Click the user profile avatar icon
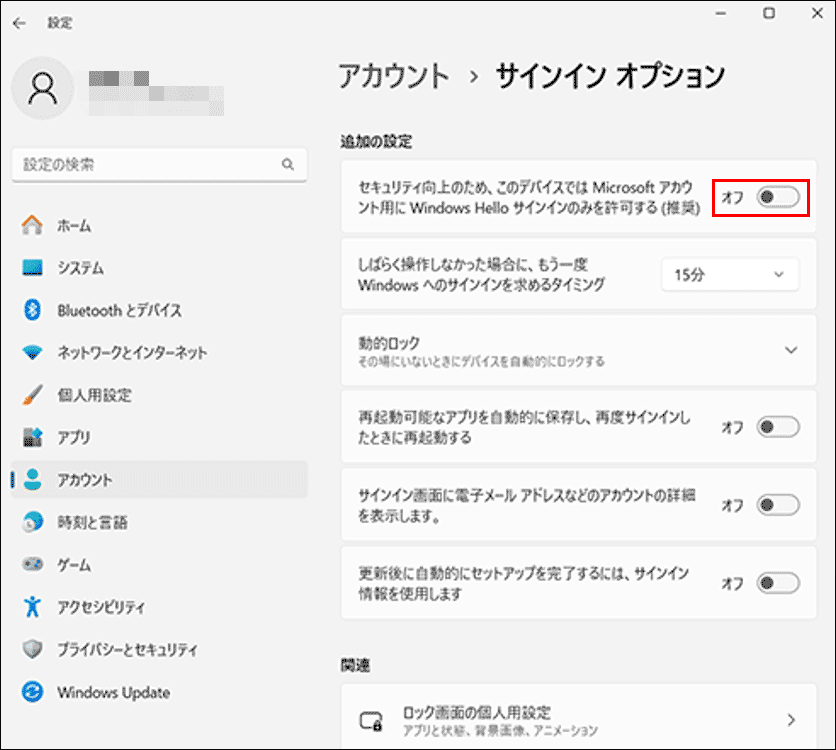836x750 pixels. 43,88
